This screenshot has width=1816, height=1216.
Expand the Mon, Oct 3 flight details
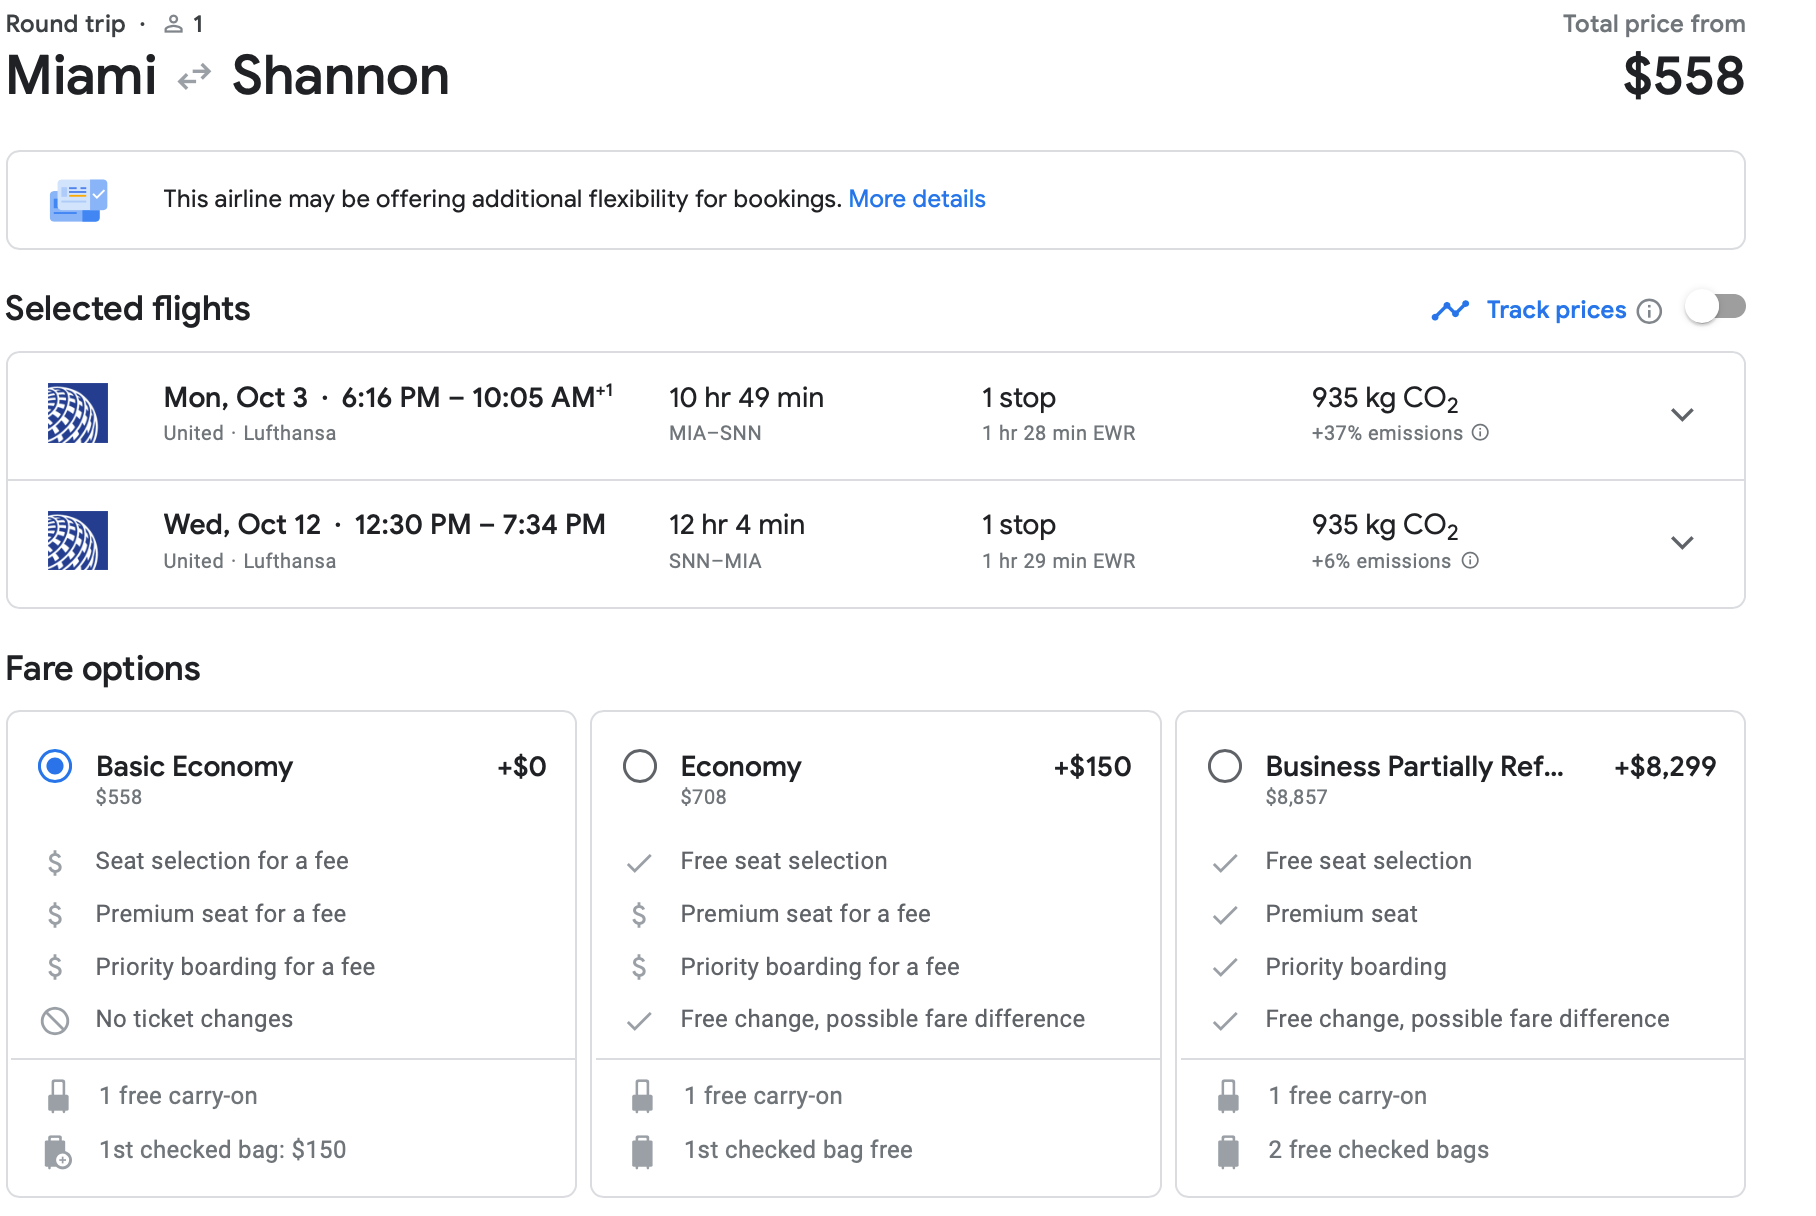point(1682,415)
